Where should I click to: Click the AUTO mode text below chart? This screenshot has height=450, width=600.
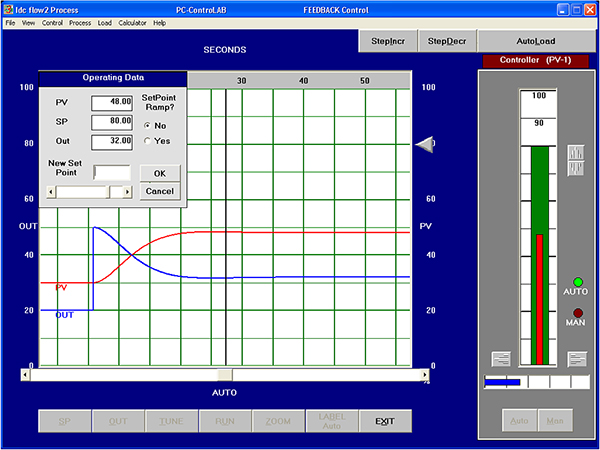pos(225,393)
